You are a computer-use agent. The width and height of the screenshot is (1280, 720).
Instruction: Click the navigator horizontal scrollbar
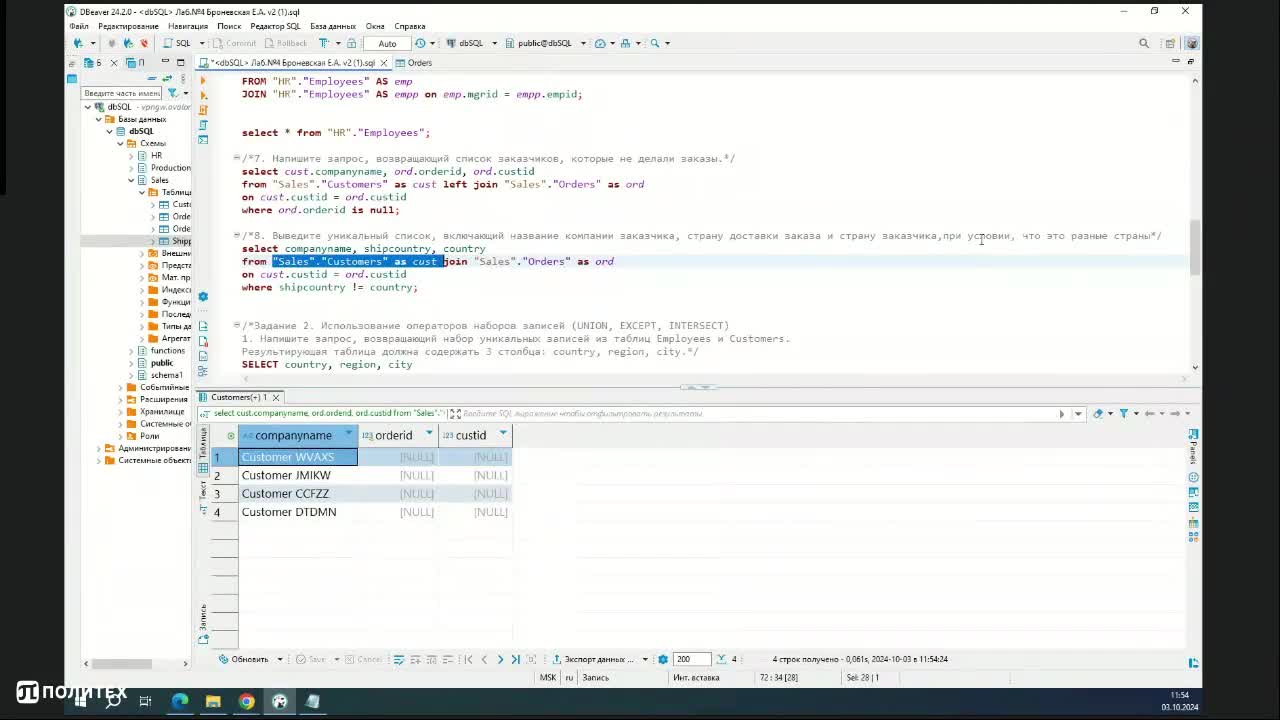click(122, 663)
